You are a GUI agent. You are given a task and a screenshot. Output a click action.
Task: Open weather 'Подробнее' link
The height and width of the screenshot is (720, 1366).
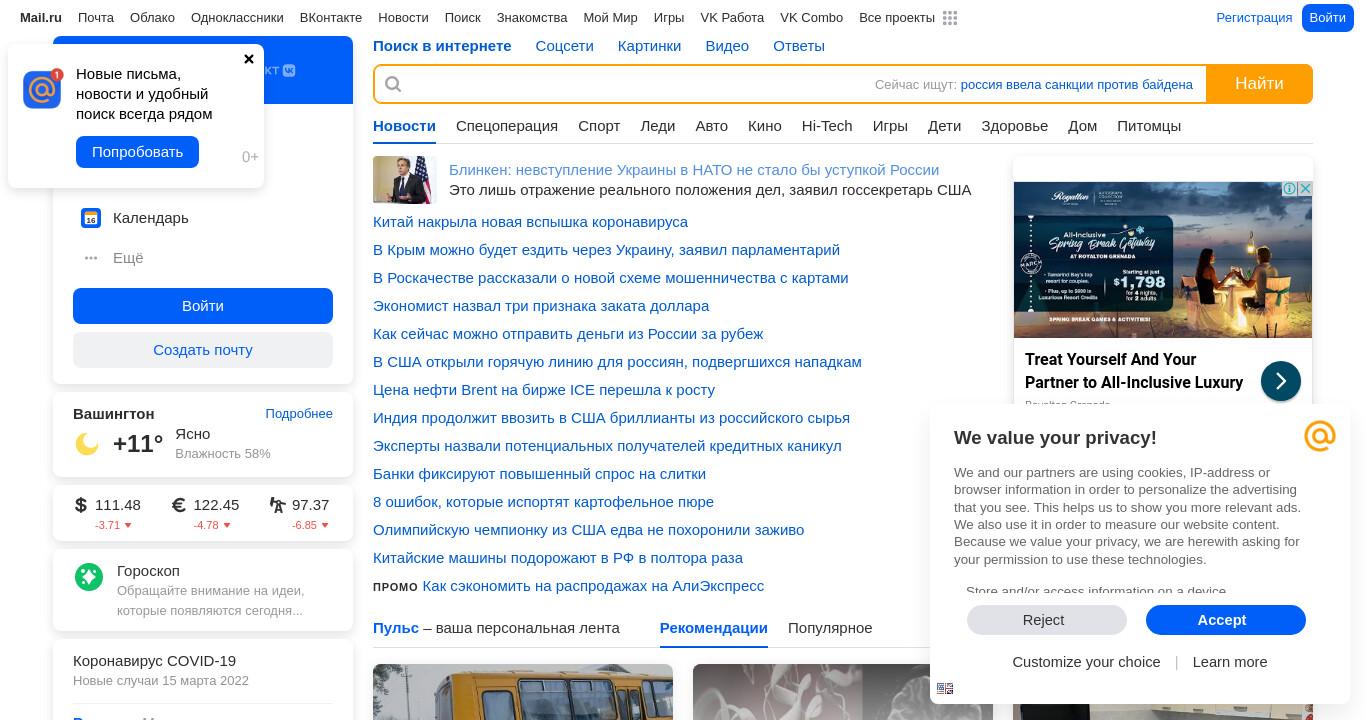pos(299,414)
